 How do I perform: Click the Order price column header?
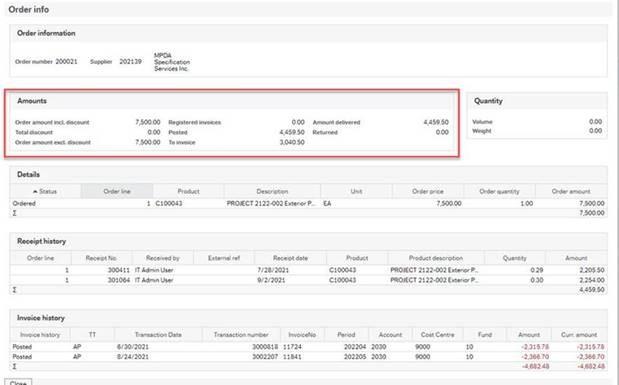tap(428, 191)
